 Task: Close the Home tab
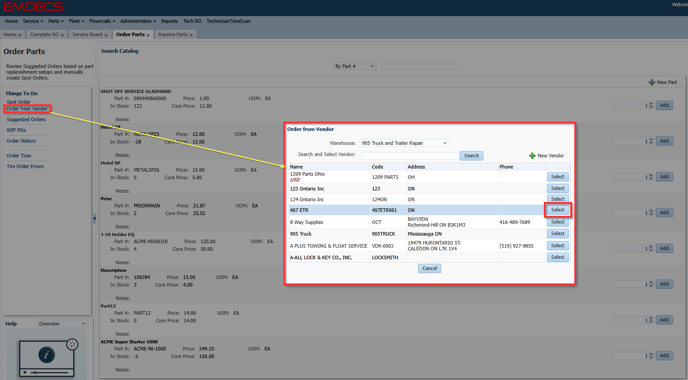[x=20, y=35]
